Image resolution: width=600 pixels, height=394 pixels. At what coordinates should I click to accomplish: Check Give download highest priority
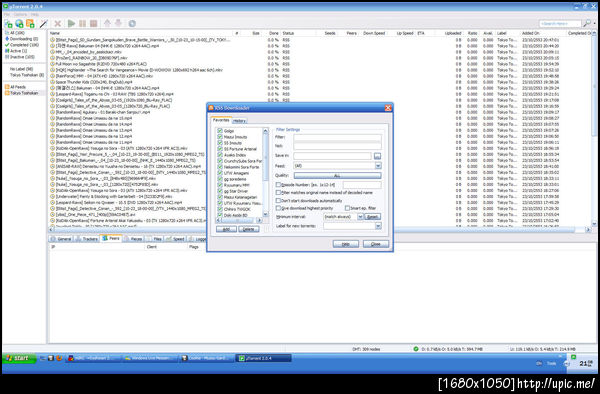click(x=279, y=208)
